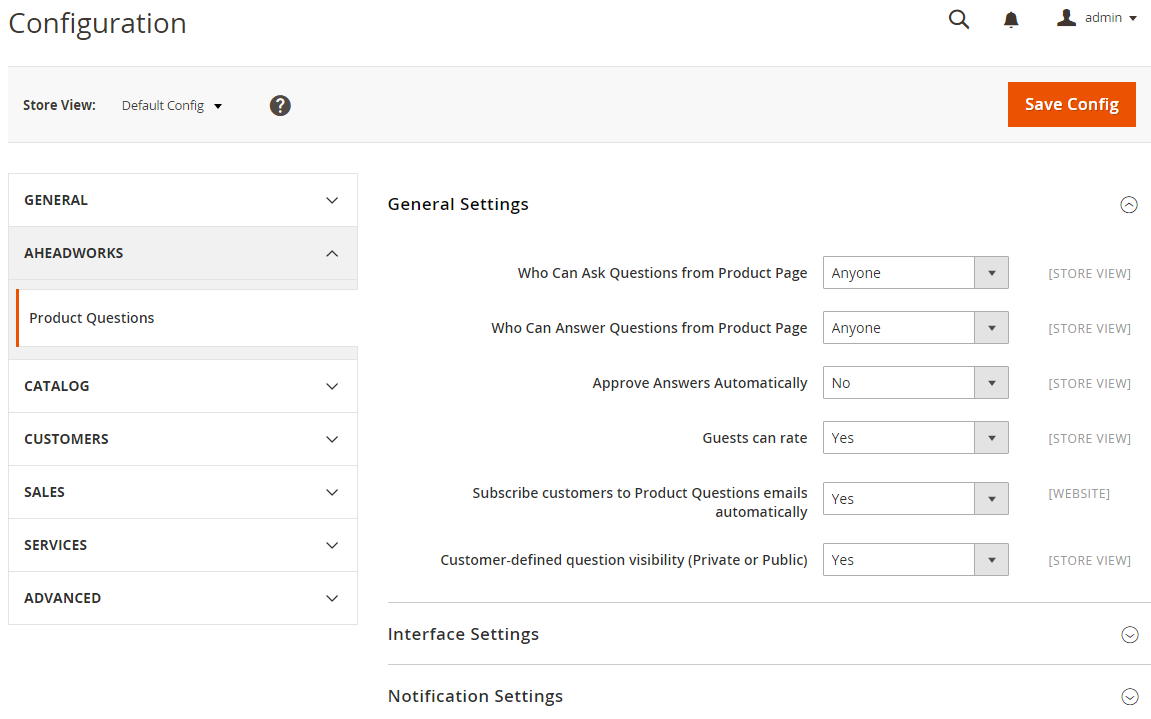
Task: Change Subscribe customers automatically dropdown
Action: 915,499
